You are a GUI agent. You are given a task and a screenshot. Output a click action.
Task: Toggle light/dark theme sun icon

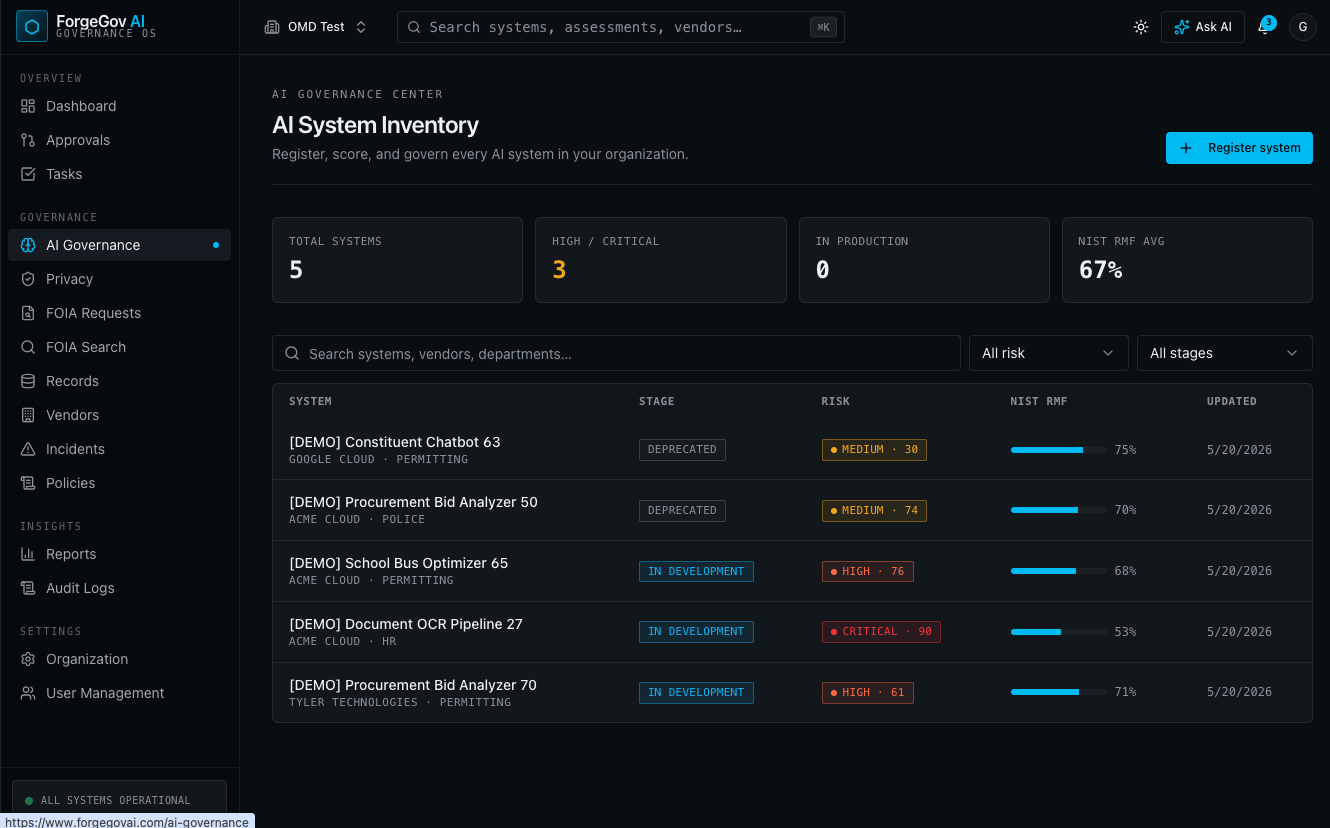[x=1141, y=27]
